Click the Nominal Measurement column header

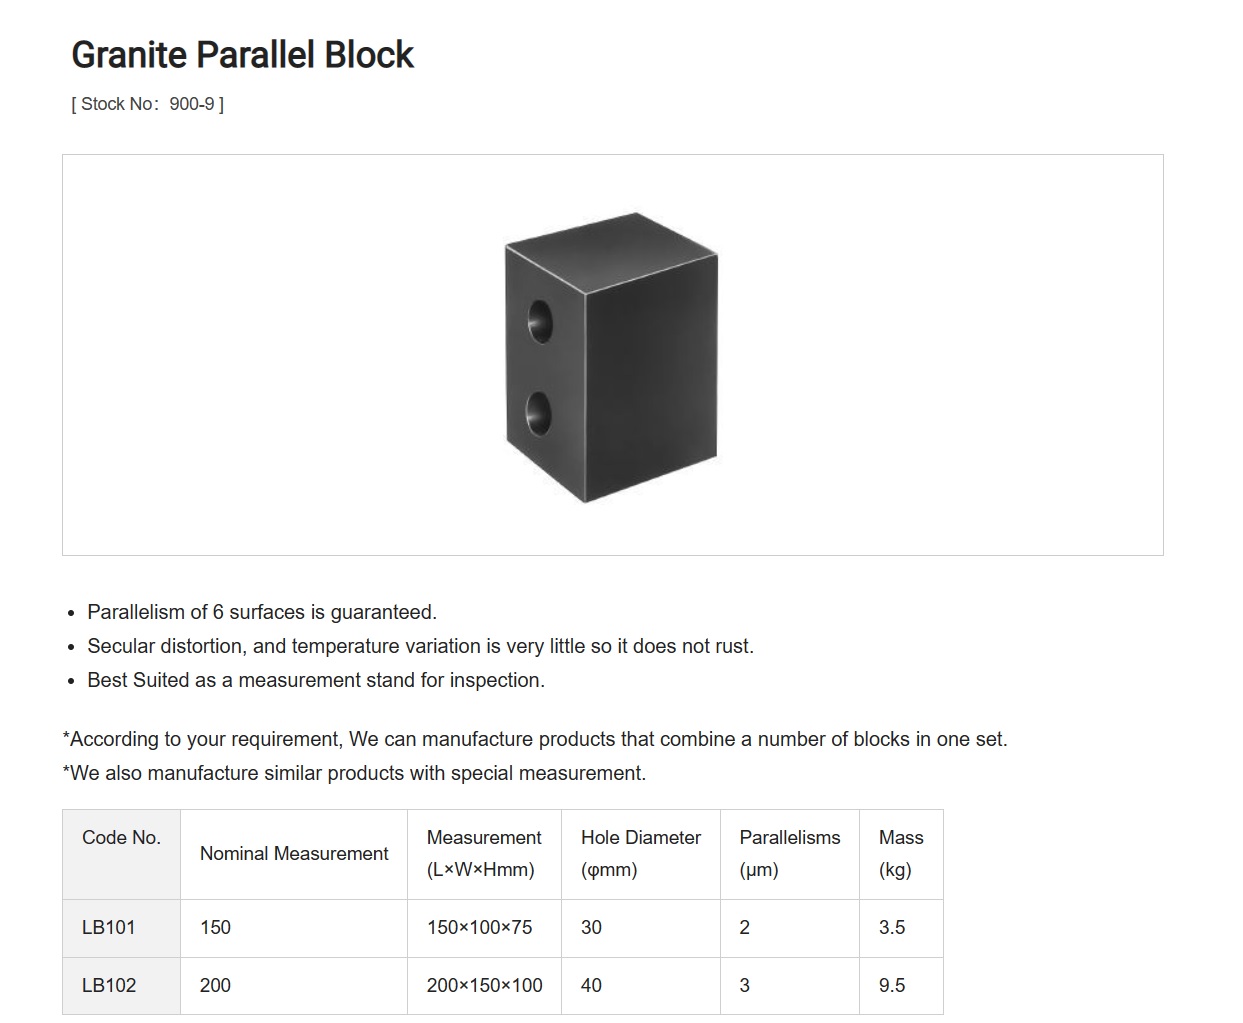[294, 854]
